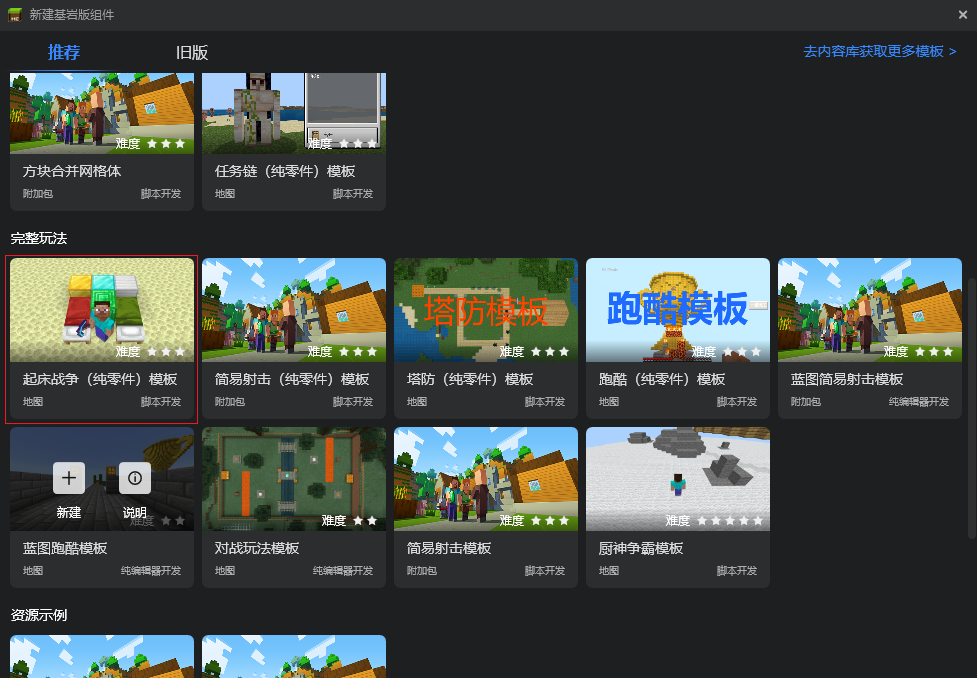Close the 新建基岩版组件 dialog

click(963, 15)
